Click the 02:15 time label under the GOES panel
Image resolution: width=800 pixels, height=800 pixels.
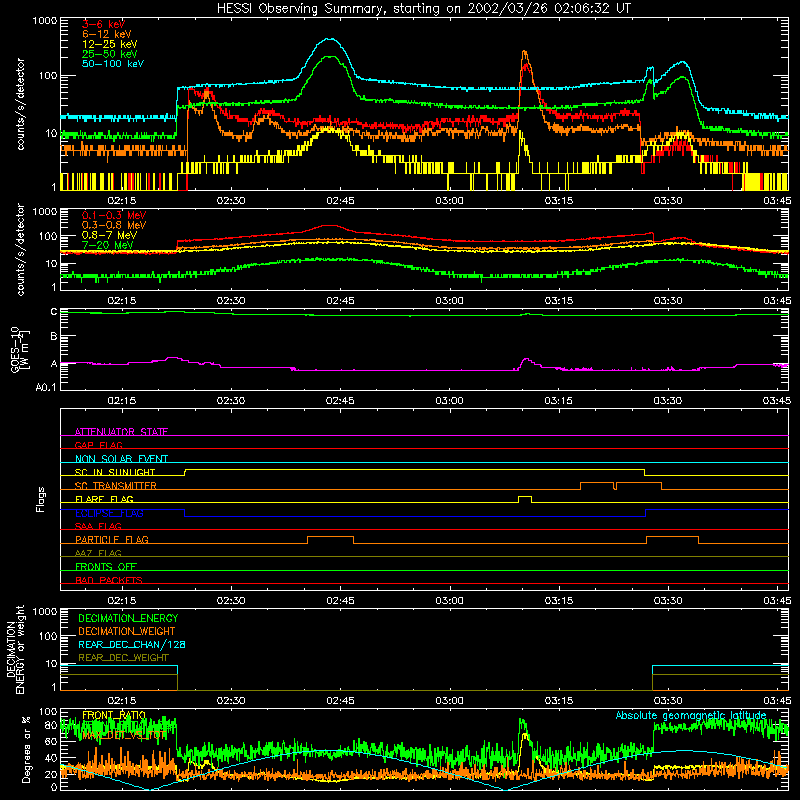121,401
